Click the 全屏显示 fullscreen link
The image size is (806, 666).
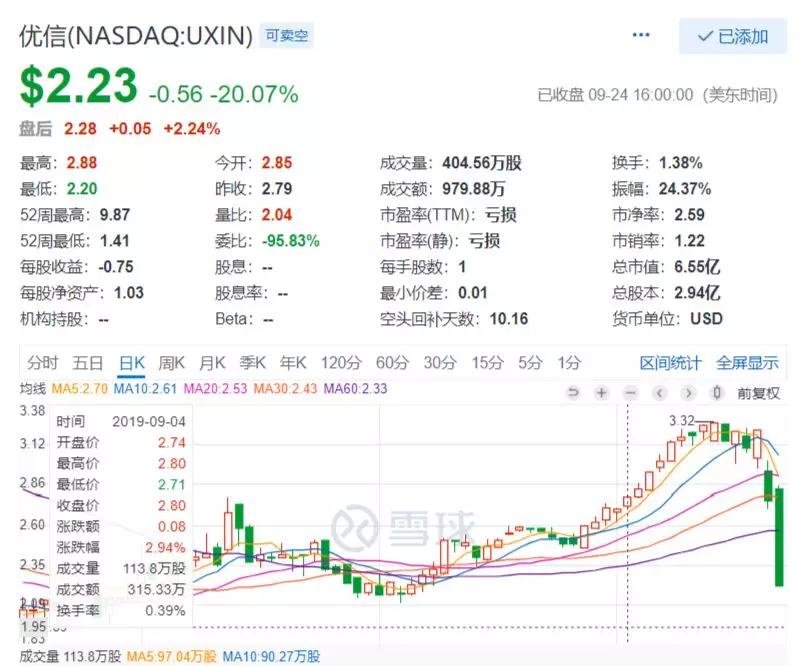[x=748, y=363]
